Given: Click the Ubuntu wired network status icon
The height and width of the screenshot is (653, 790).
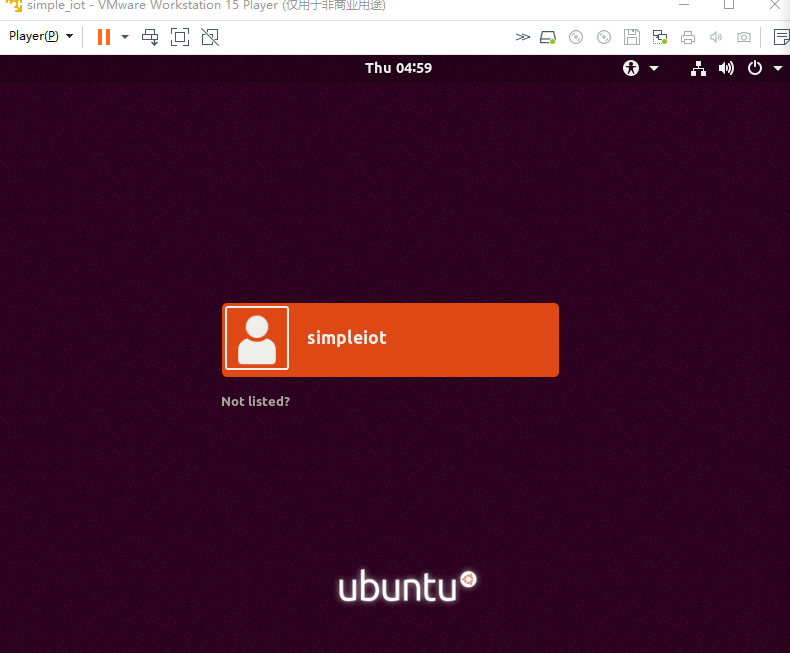Looking at the screenshot, I should [698, 68].
